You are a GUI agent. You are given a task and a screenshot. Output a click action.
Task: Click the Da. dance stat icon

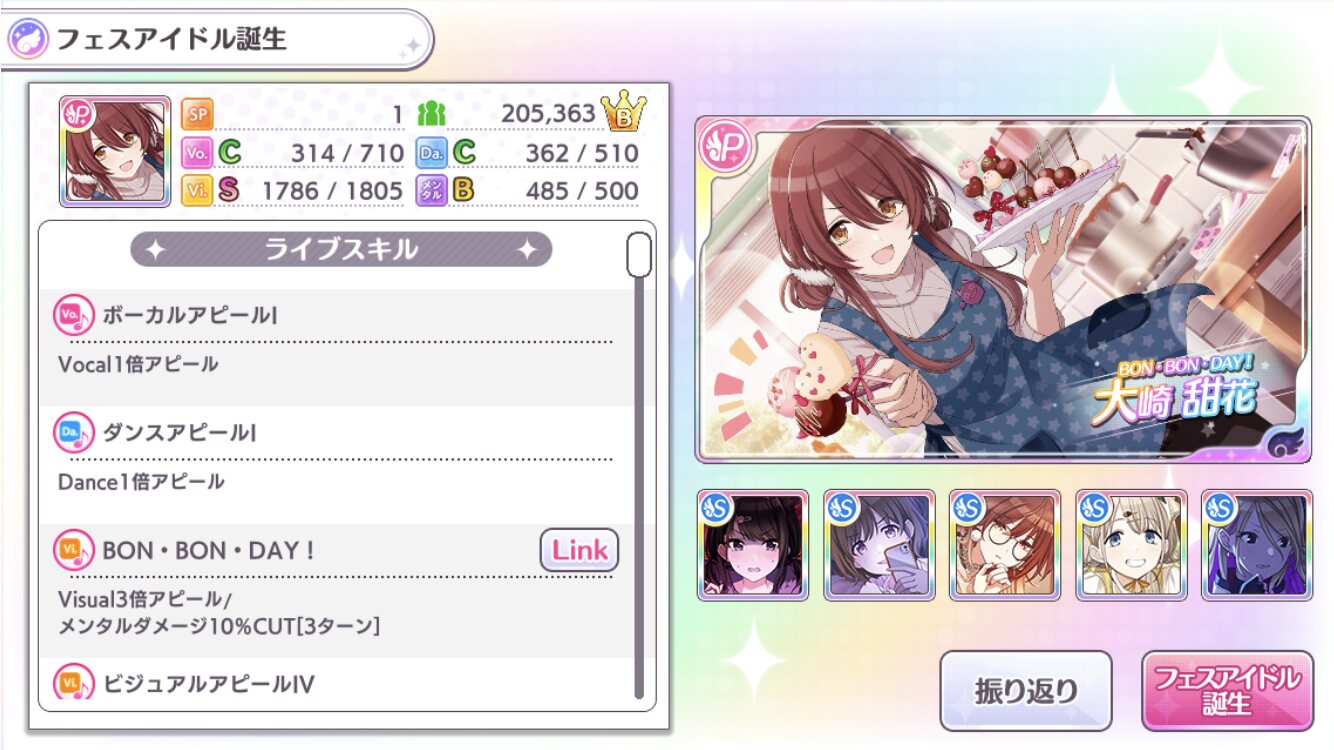tap(431, 153)
